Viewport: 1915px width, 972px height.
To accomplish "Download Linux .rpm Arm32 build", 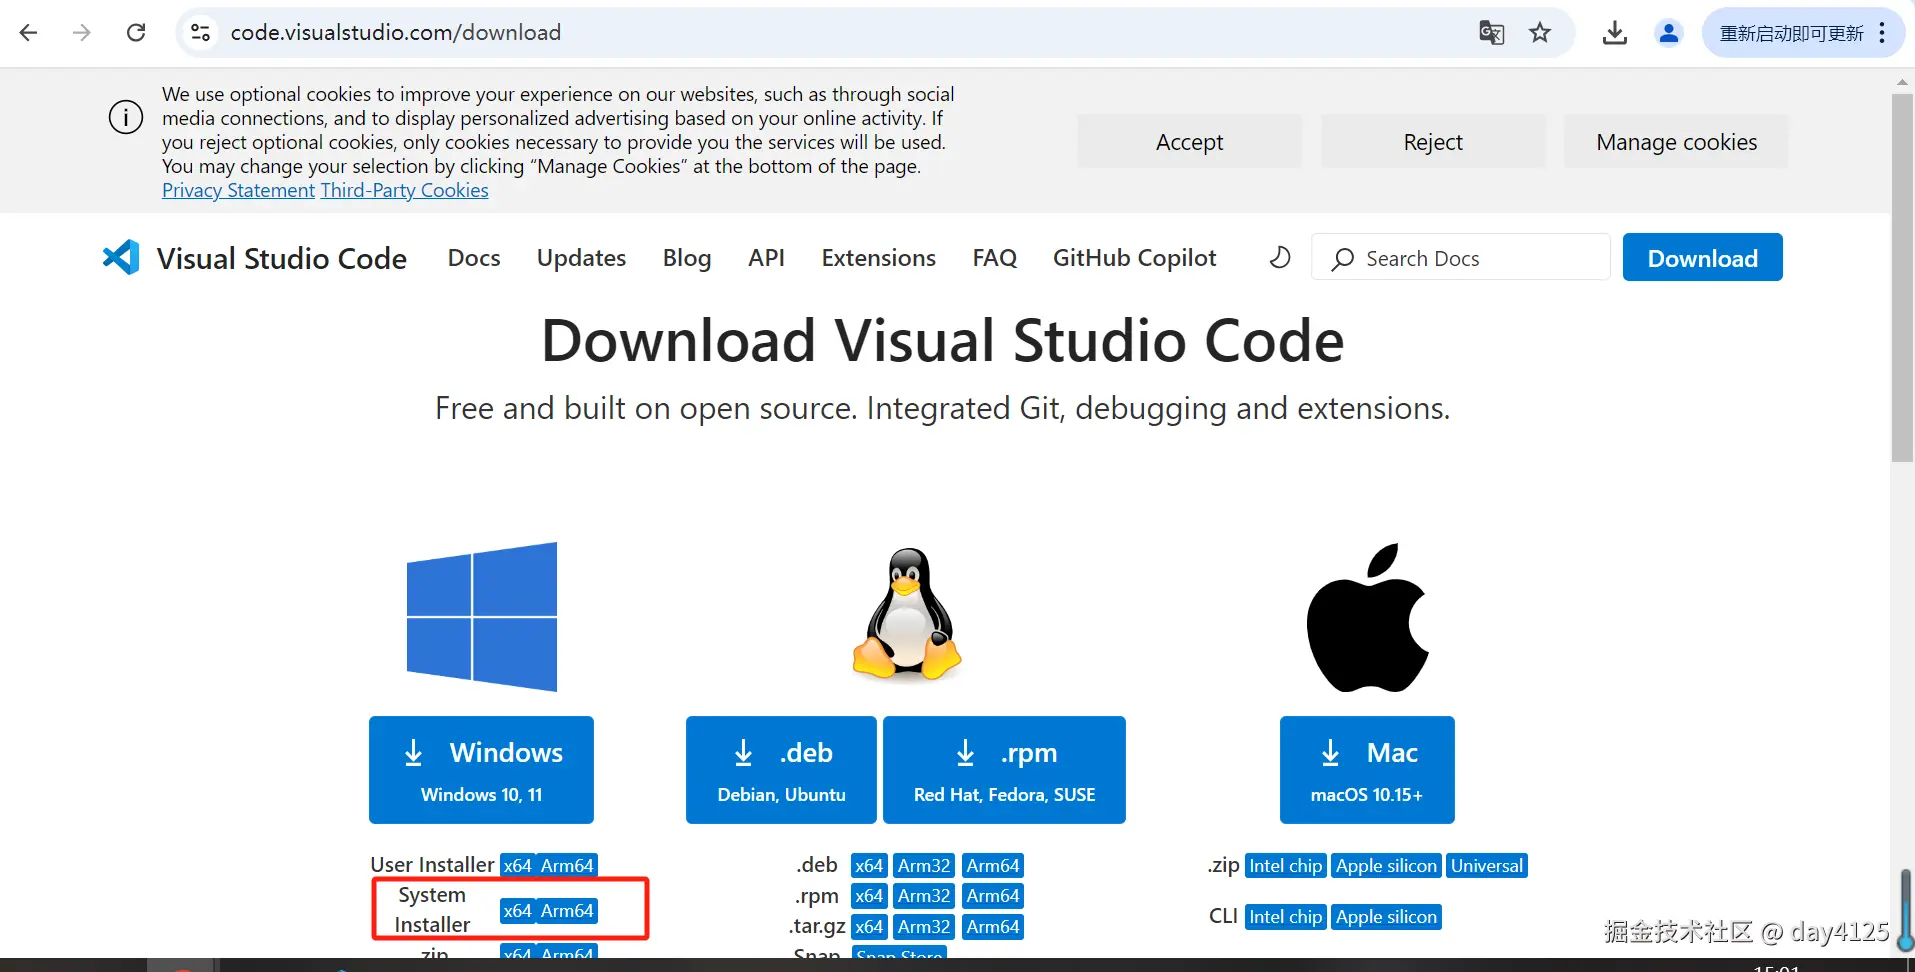I will pos(924,896).
